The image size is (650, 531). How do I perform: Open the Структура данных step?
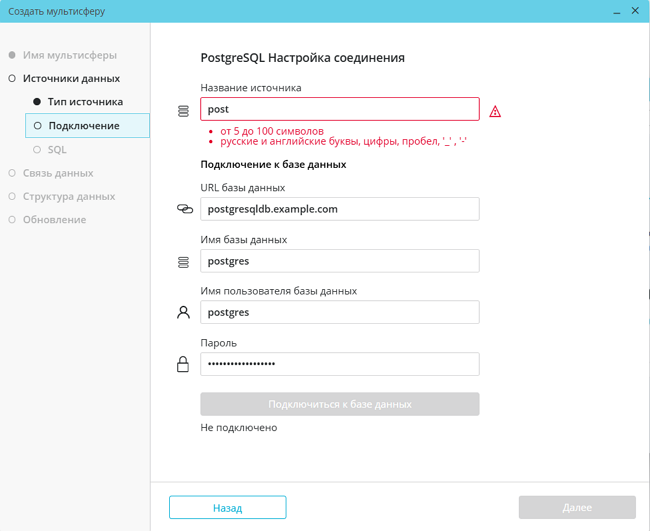click(69, 196)
